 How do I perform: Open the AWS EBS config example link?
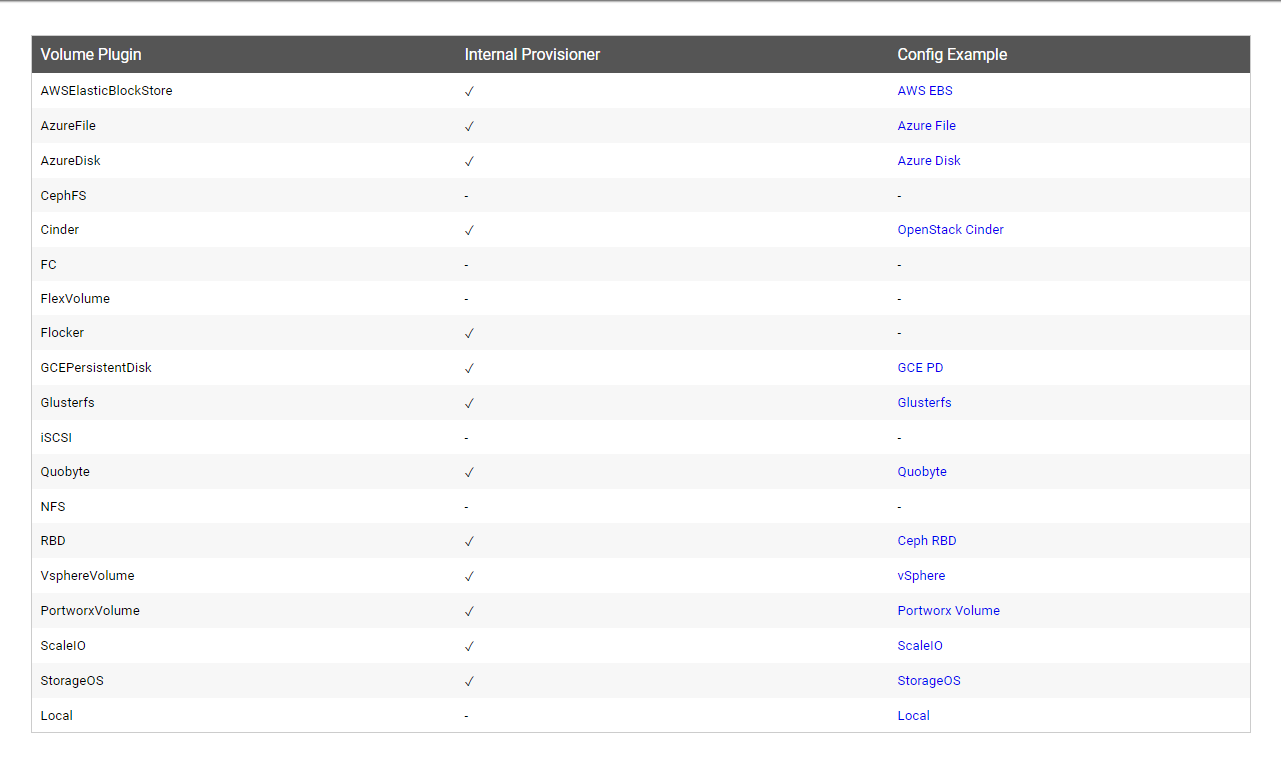[x=925, y=91]
